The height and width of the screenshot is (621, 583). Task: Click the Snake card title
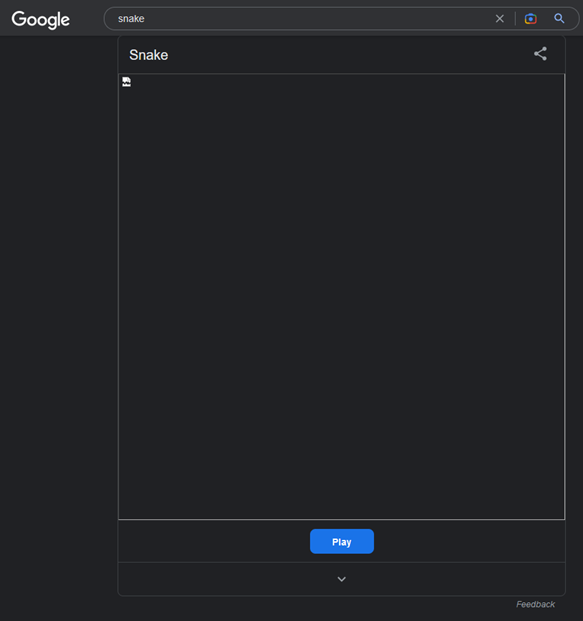(149, 55)
